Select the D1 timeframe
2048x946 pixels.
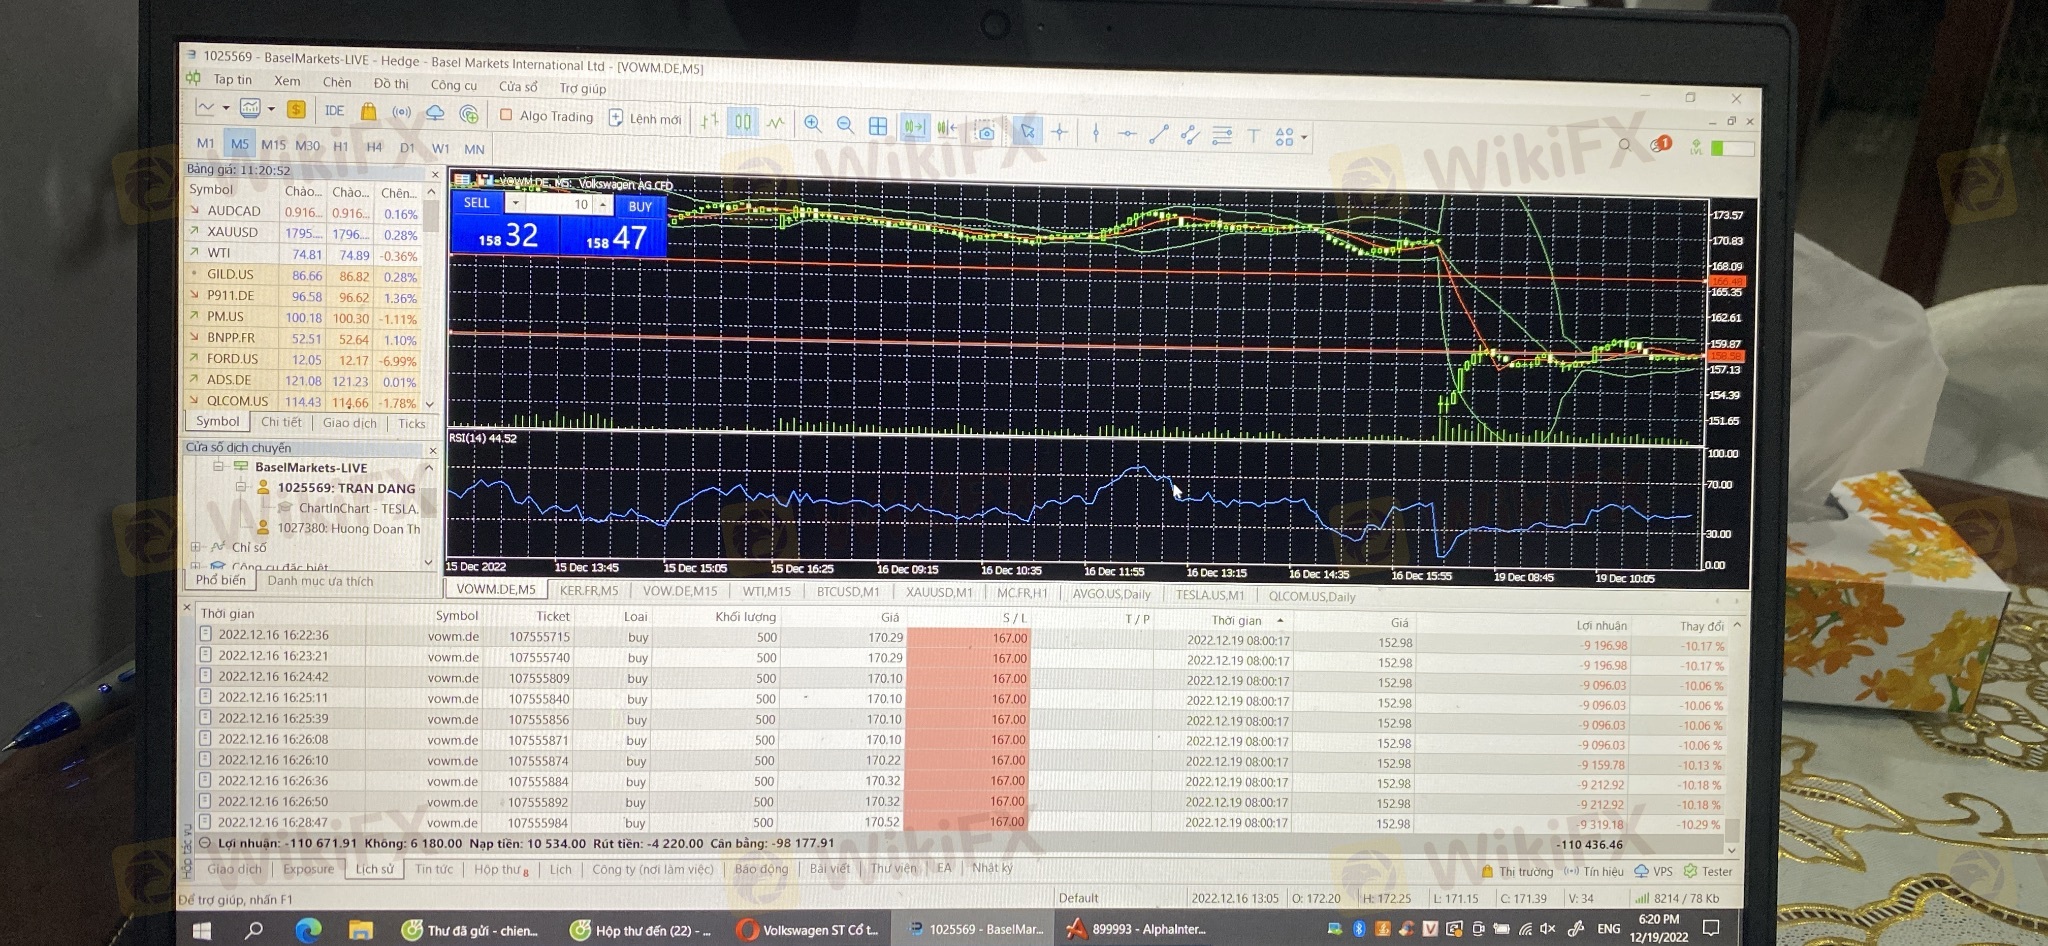[x=407, y=148]
